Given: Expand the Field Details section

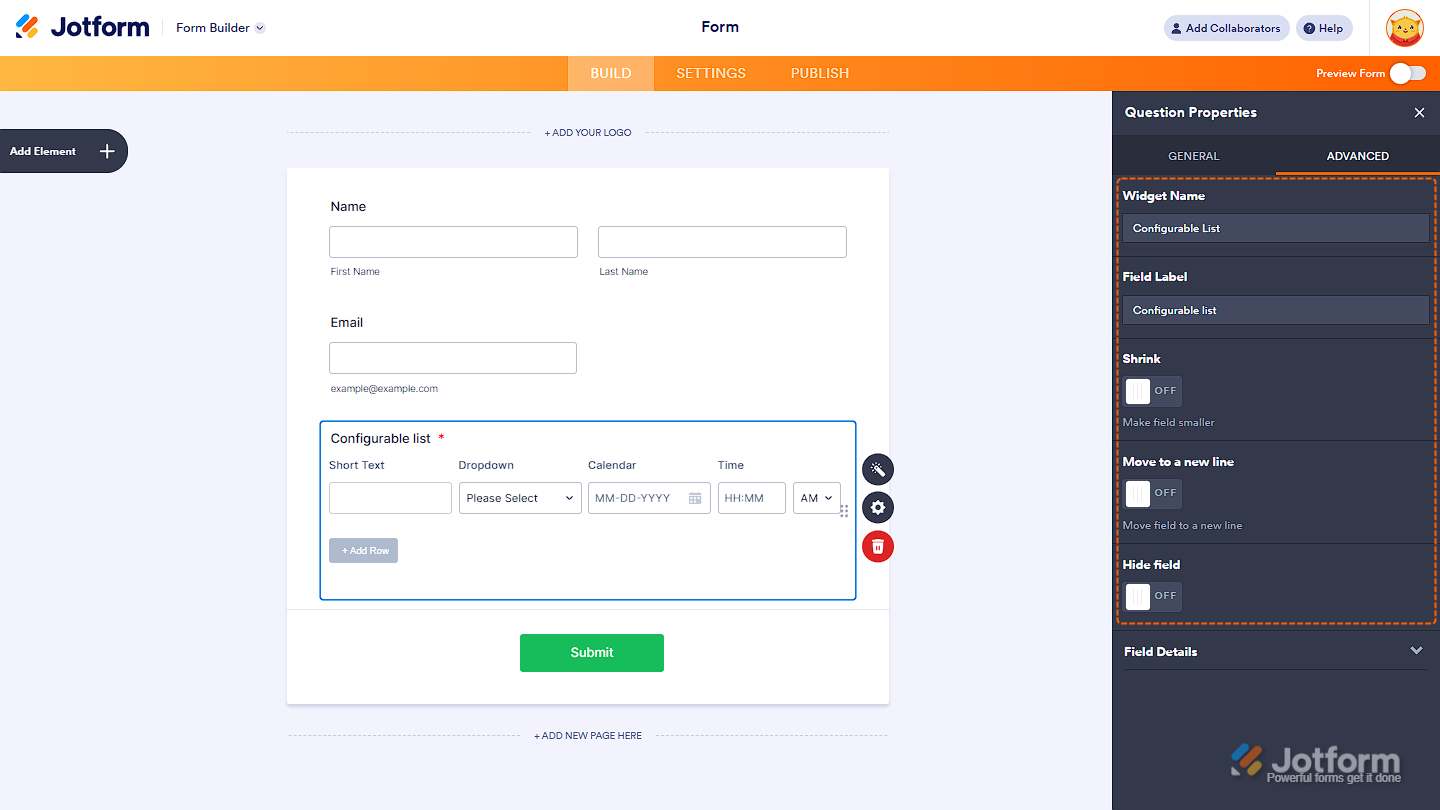Looking at the screenshot, I should [1416, 650].
